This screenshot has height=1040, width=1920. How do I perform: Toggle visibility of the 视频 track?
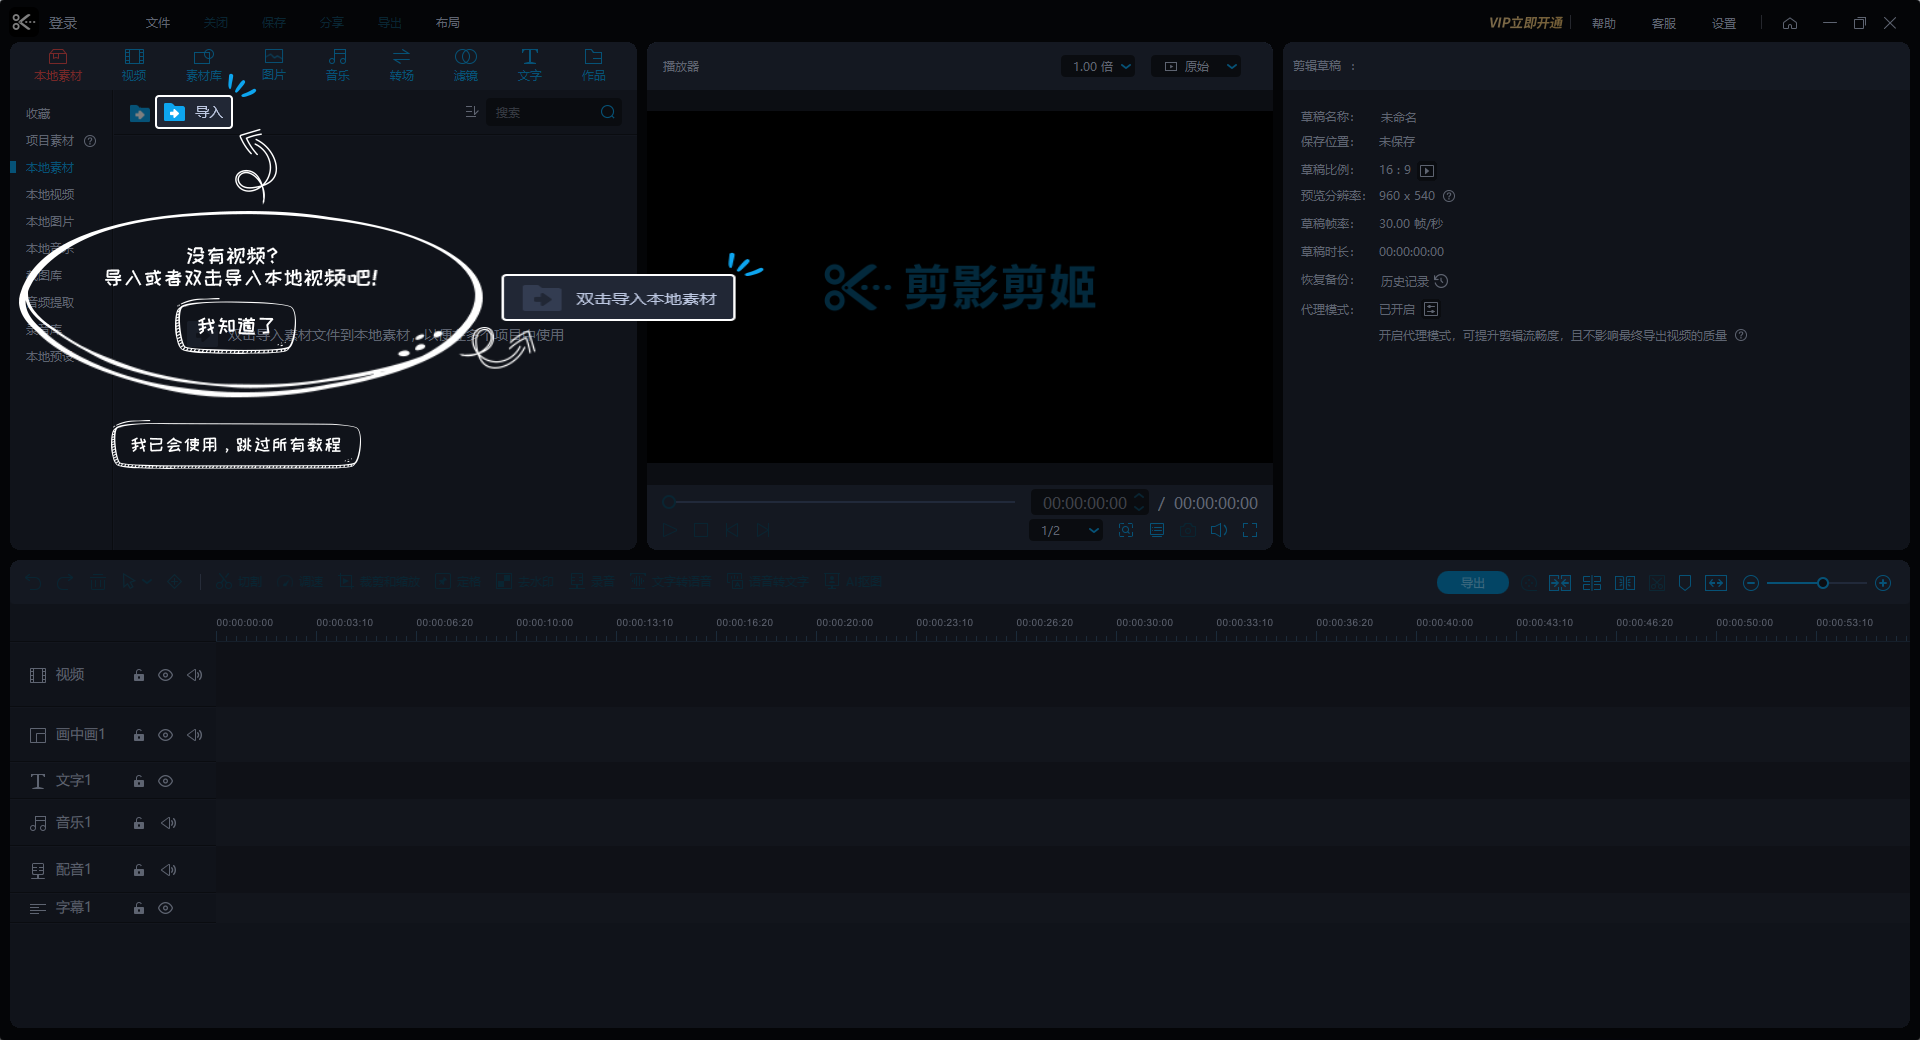(x=166, y=676)
